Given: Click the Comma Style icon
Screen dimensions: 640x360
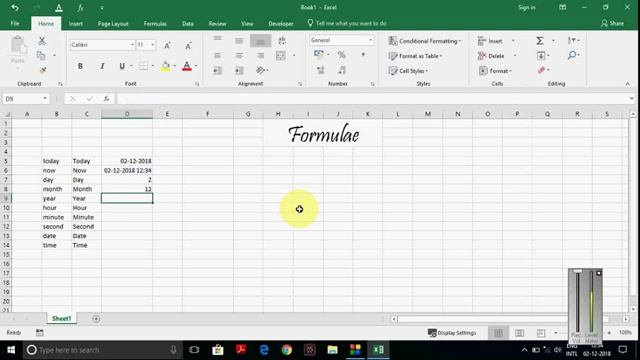Looking at the screenshot, I should point(363,55).
